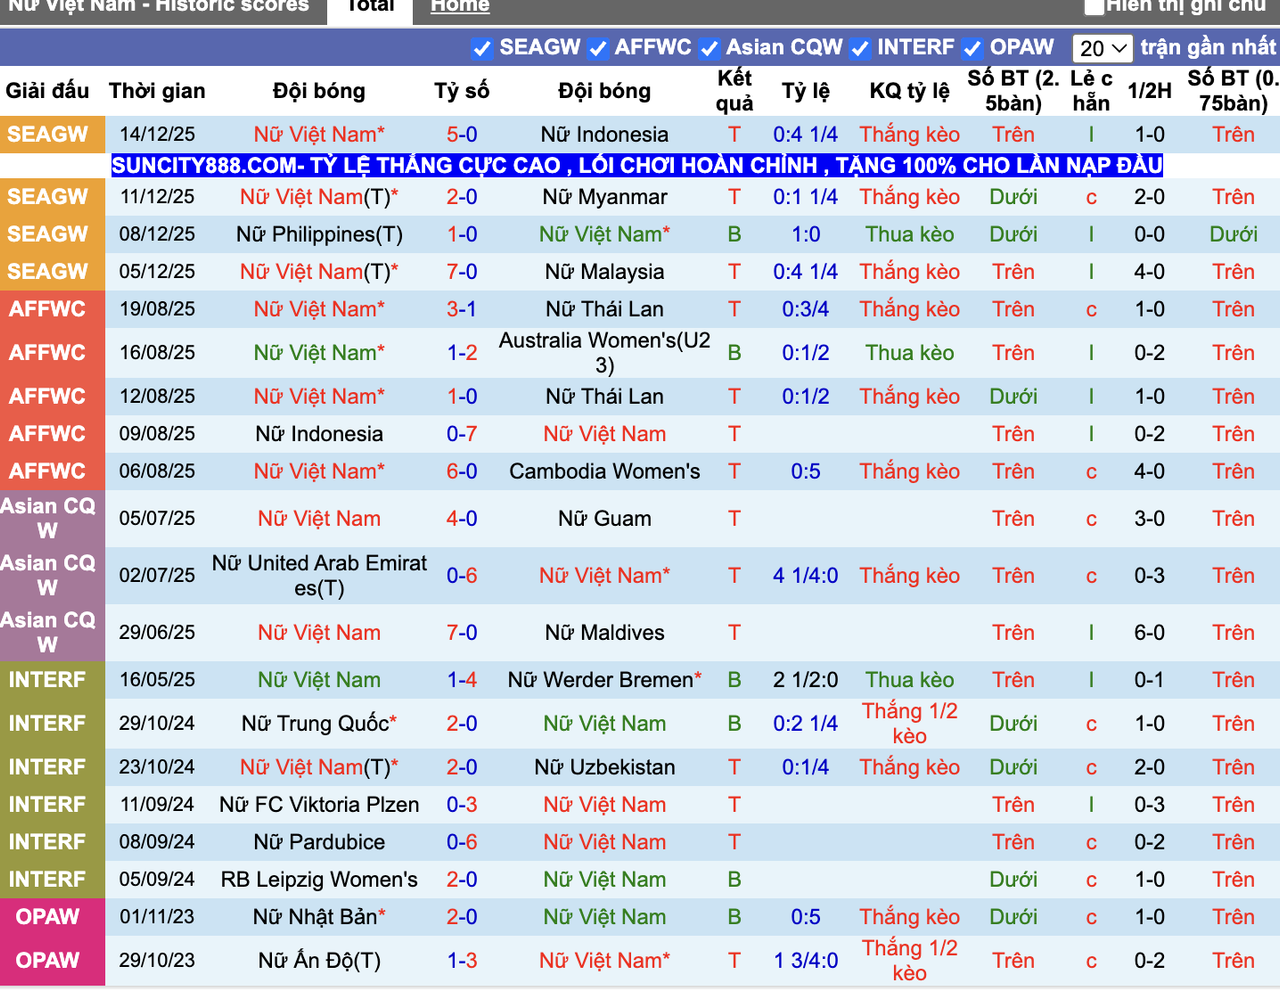Open Nữ Maldives team page
The width and height of the screenshot is (1280, 991).
point(605,633)
